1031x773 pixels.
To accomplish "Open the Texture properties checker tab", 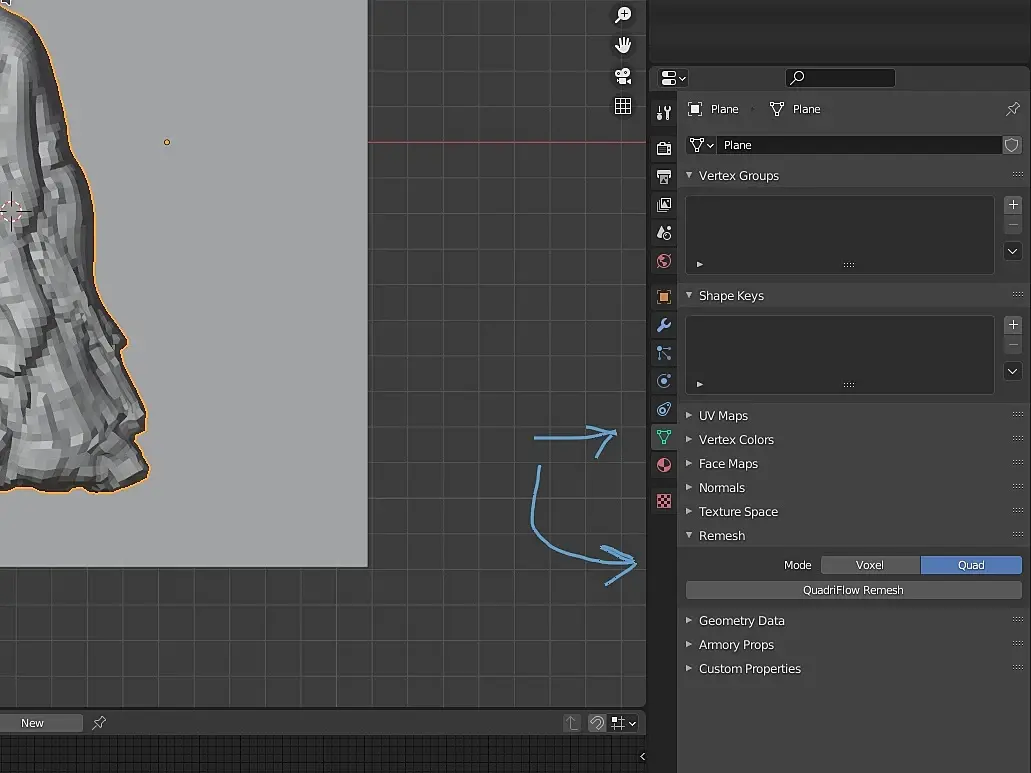I will click(664, 502).
